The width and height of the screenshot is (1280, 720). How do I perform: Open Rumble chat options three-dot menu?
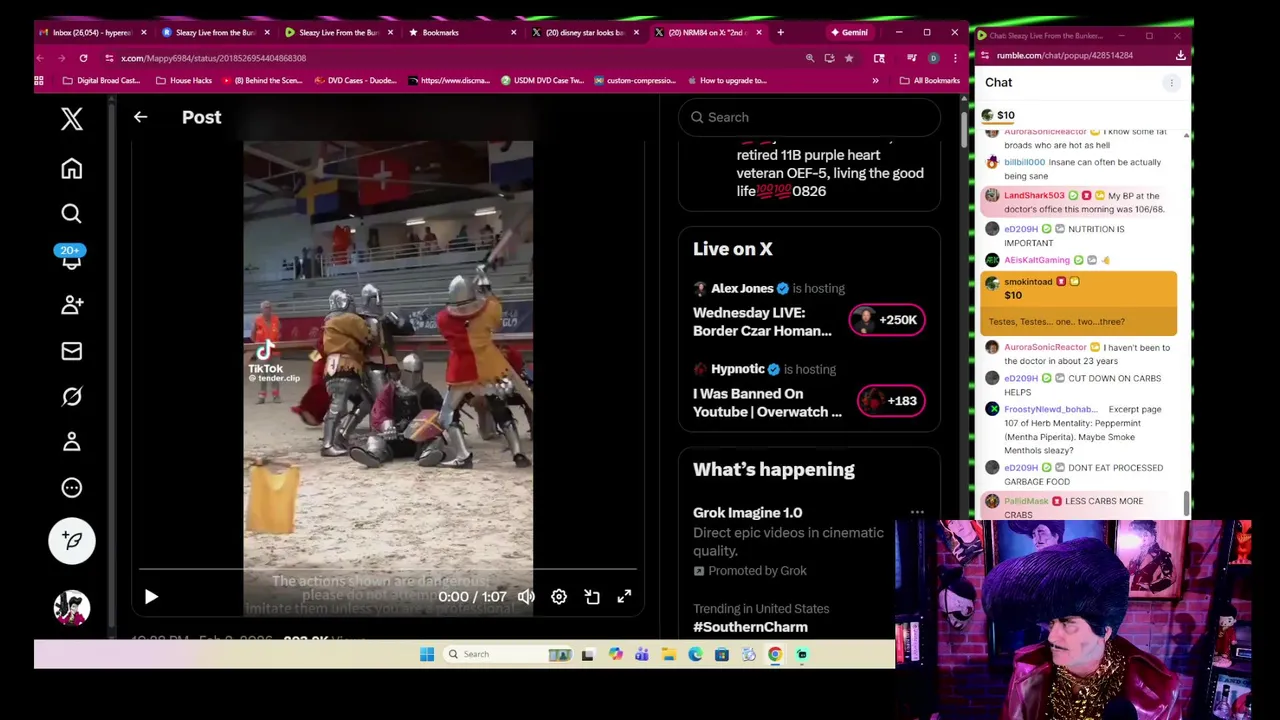click(1171, 82)
